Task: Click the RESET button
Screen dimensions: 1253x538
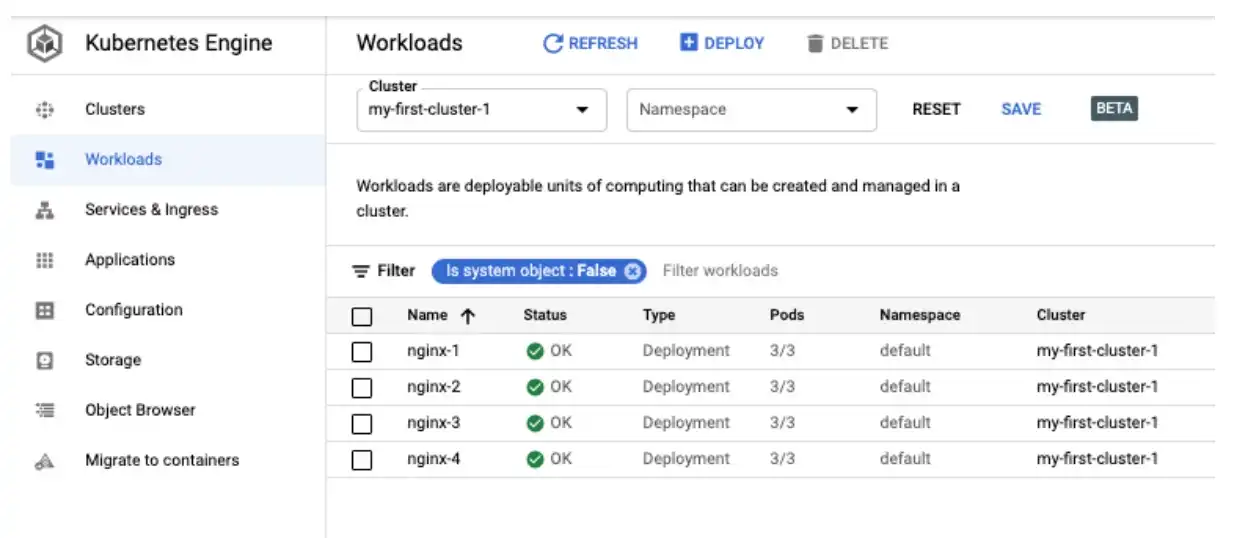Action: (x=936, y=109)
